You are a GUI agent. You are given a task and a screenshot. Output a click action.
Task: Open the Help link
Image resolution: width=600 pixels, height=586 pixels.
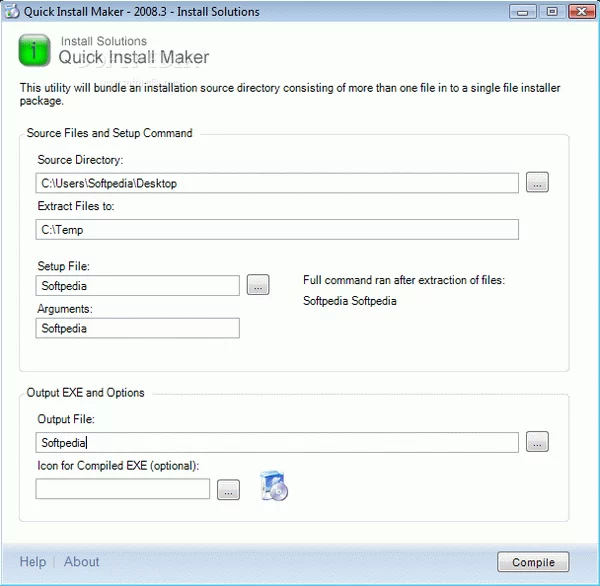coord(33,562)
